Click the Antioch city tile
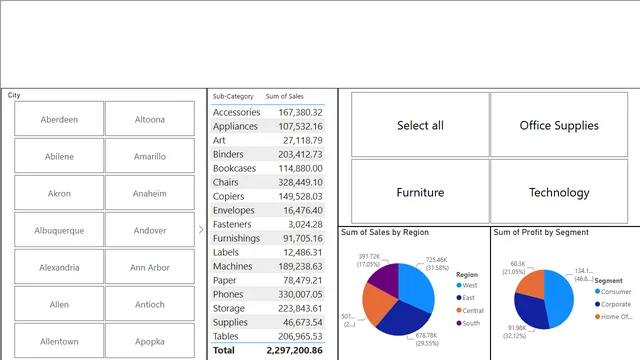The height and width of the screenshot is (360, 640). tap(150, 304)
